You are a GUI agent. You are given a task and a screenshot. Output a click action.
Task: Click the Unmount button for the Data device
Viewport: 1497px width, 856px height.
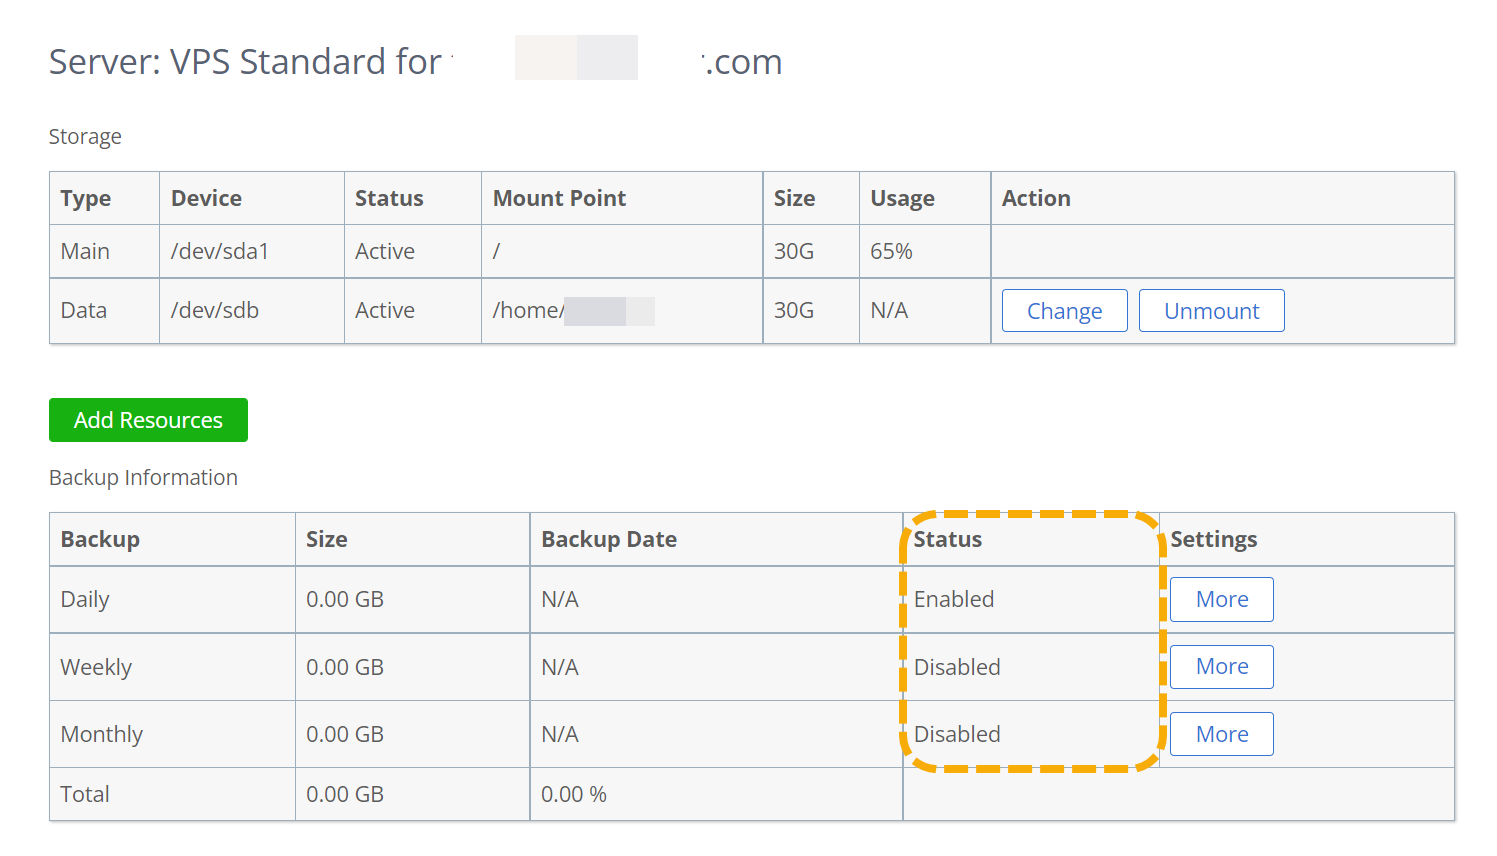pyautogui.click(x=1211, y=310)
